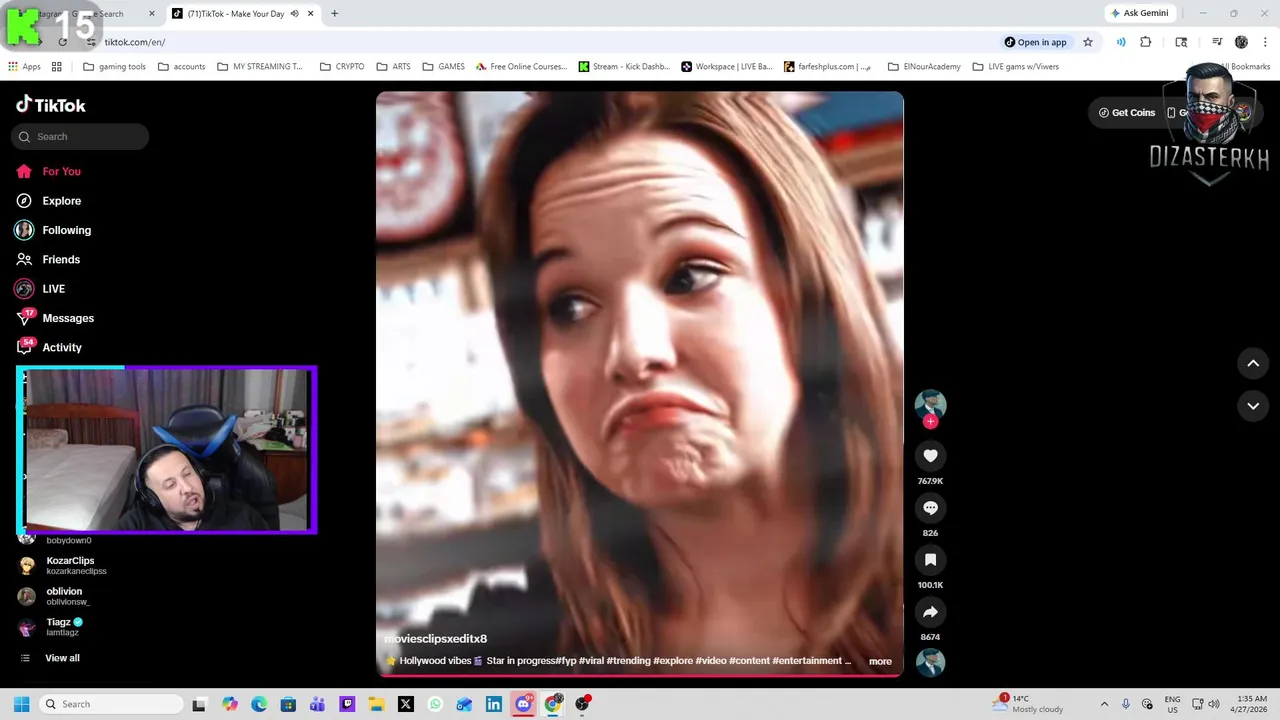Open the CRYPTO bookmark folder
Image resolution: width=1280 pixels, height=720 pixels.
pyautogui.click(x=341, y=67)
